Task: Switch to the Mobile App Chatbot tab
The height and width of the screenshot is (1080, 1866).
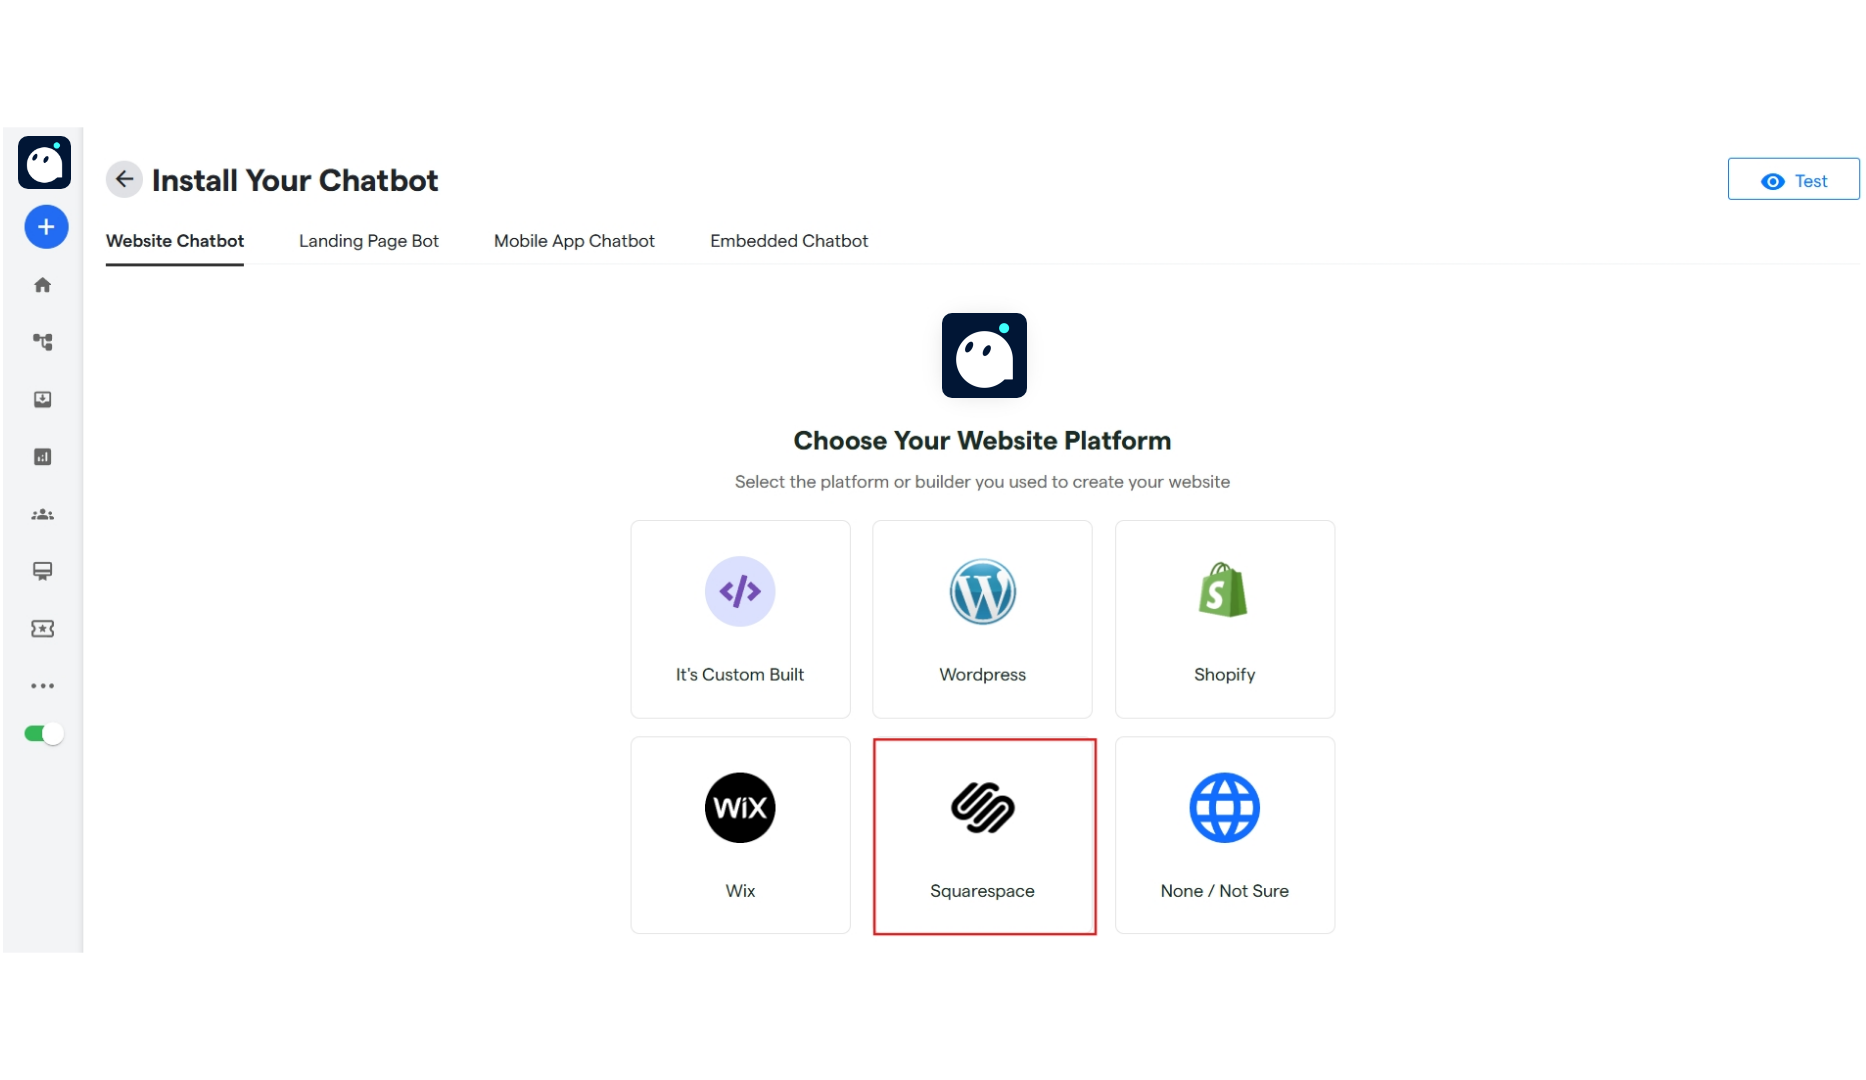Action: 574,241
